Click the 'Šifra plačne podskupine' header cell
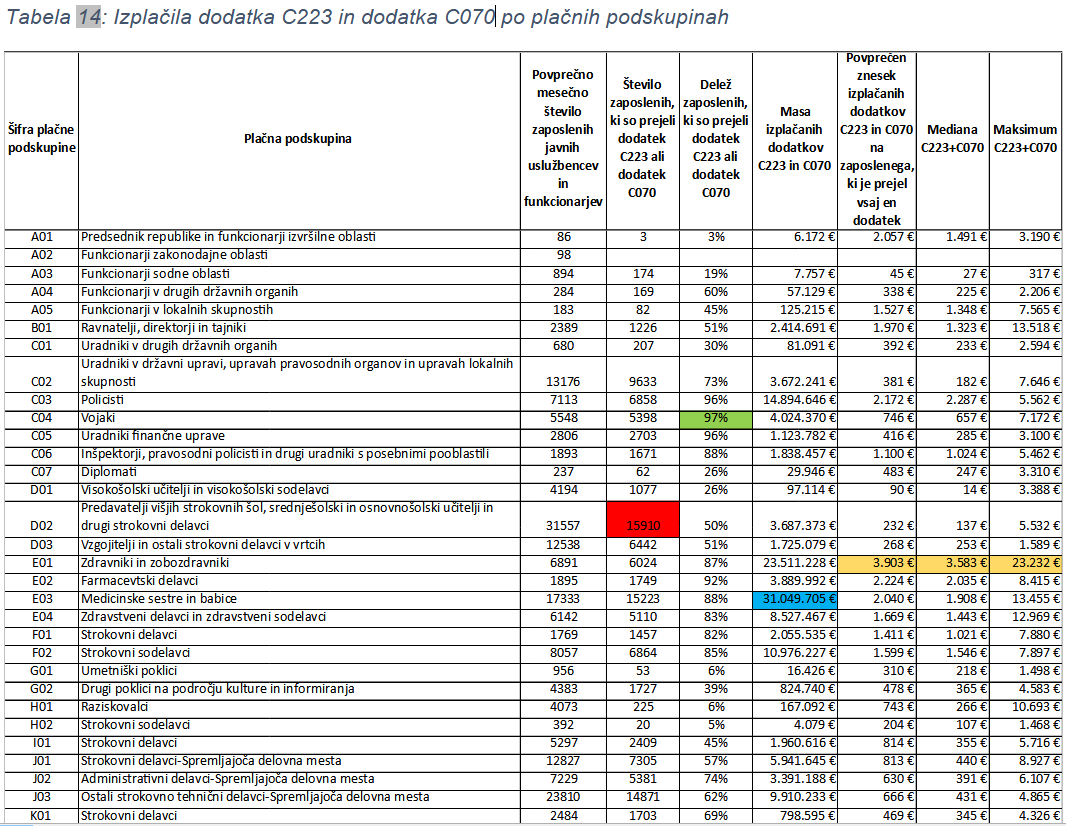 41,139
